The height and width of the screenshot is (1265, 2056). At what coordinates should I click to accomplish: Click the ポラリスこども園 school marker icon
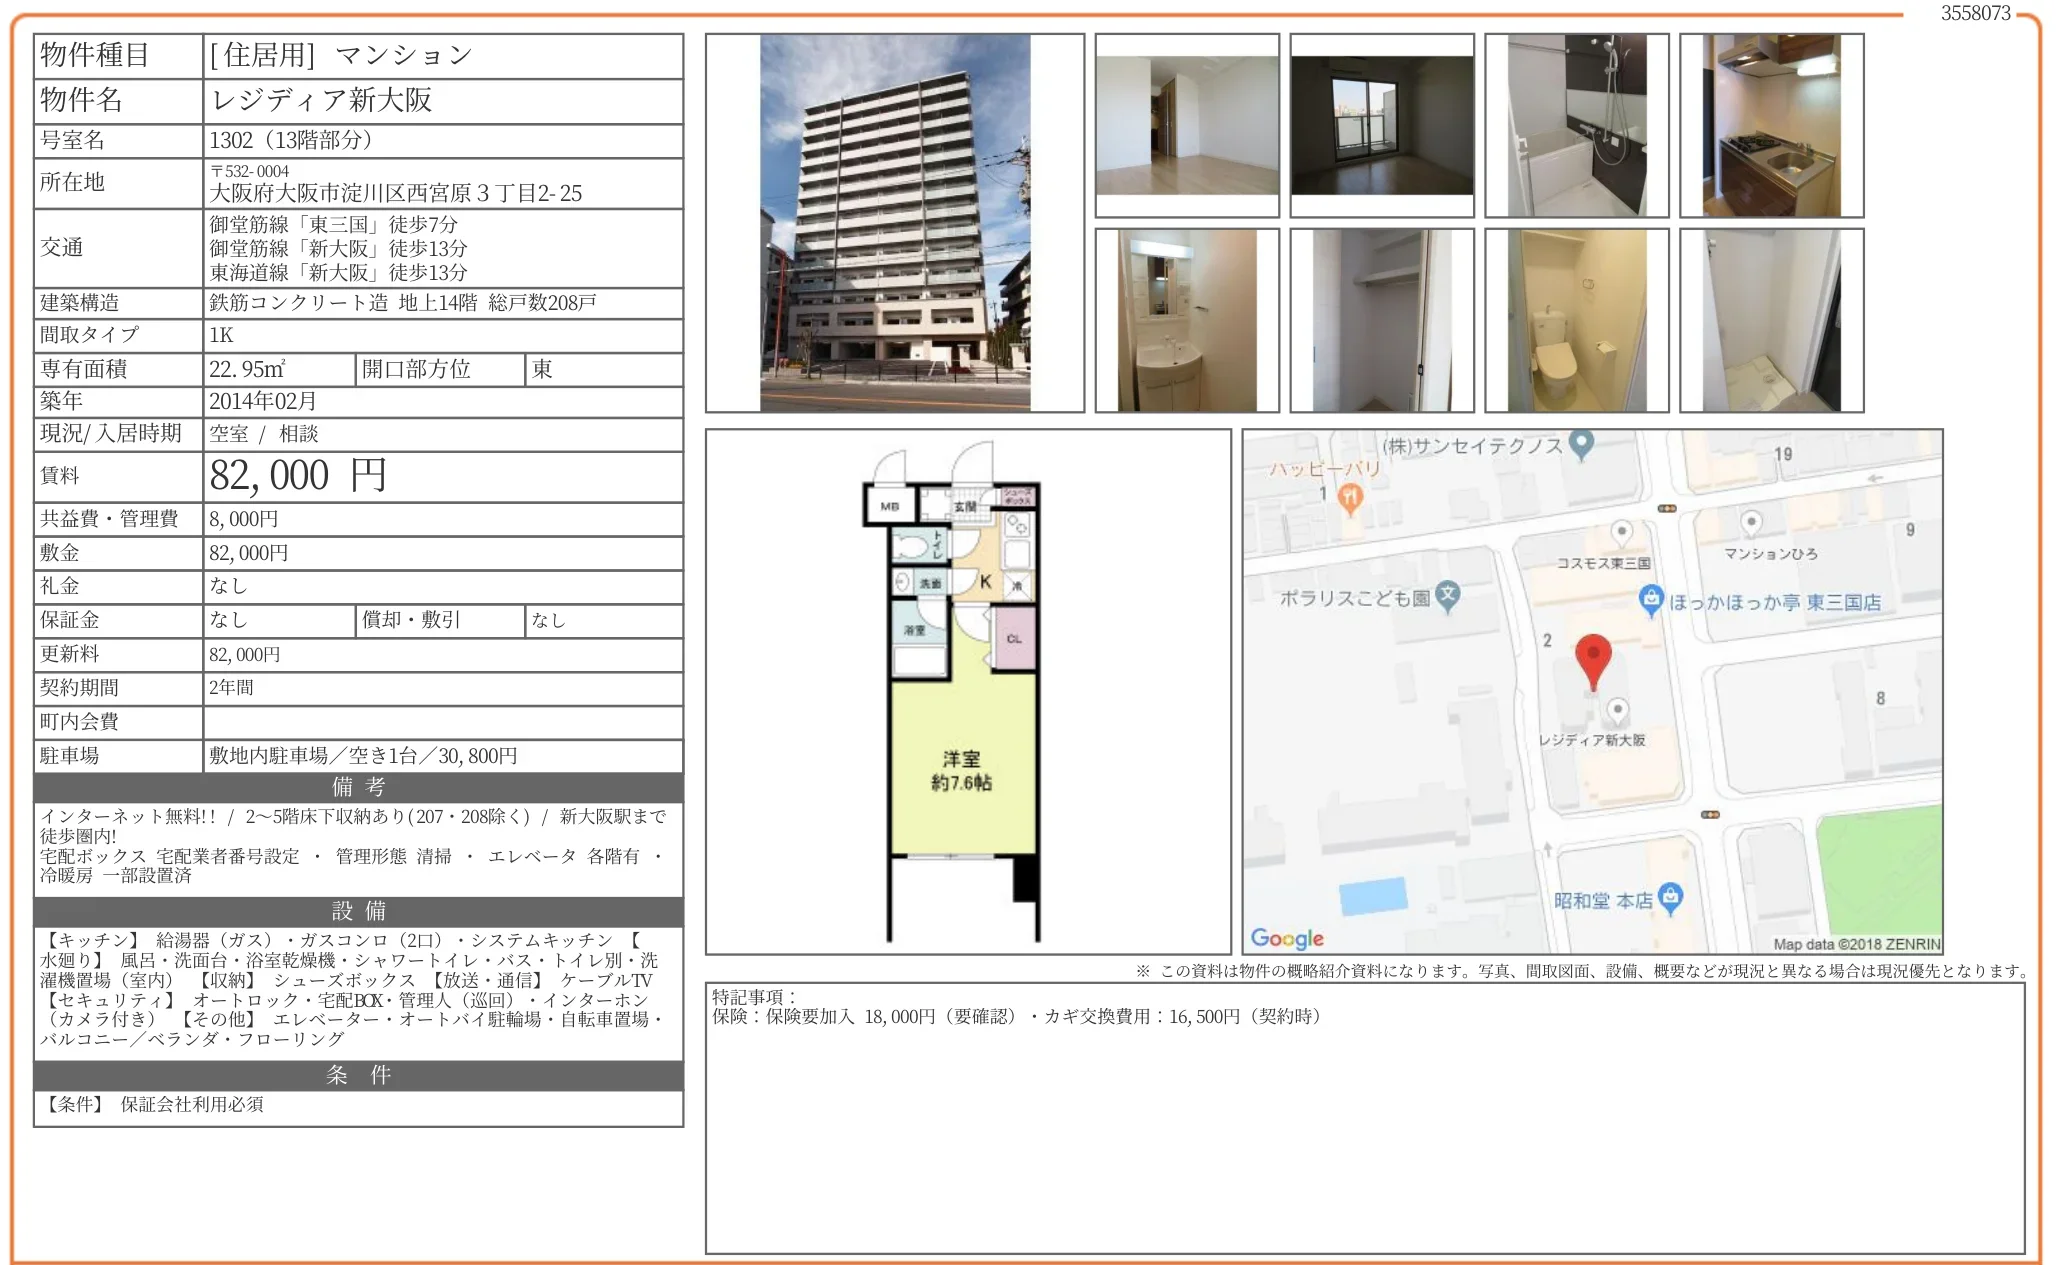click(x=1448, y=596)
